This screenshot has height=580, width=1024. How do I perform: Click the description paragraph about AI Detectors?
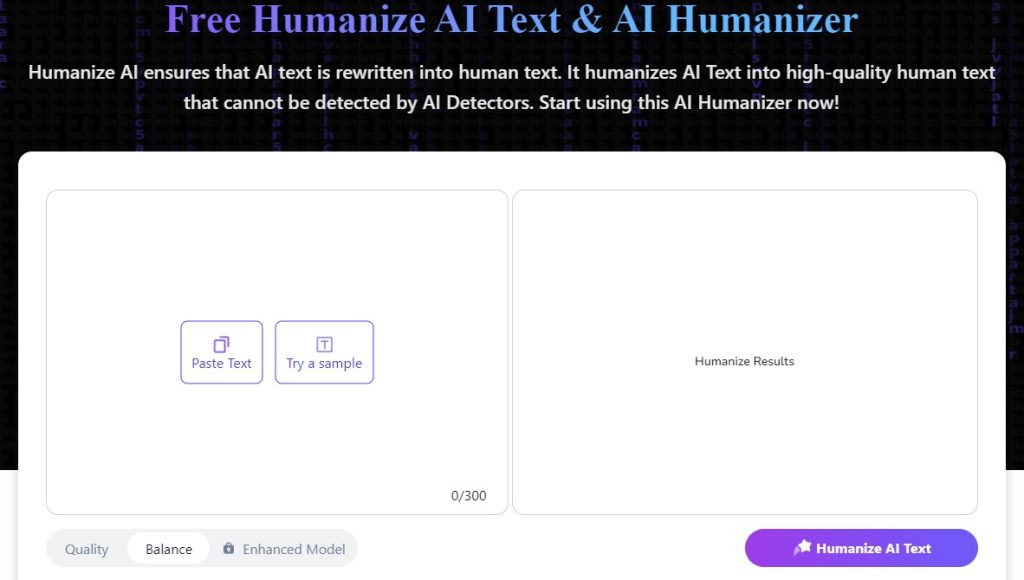(x=512, y=87)
